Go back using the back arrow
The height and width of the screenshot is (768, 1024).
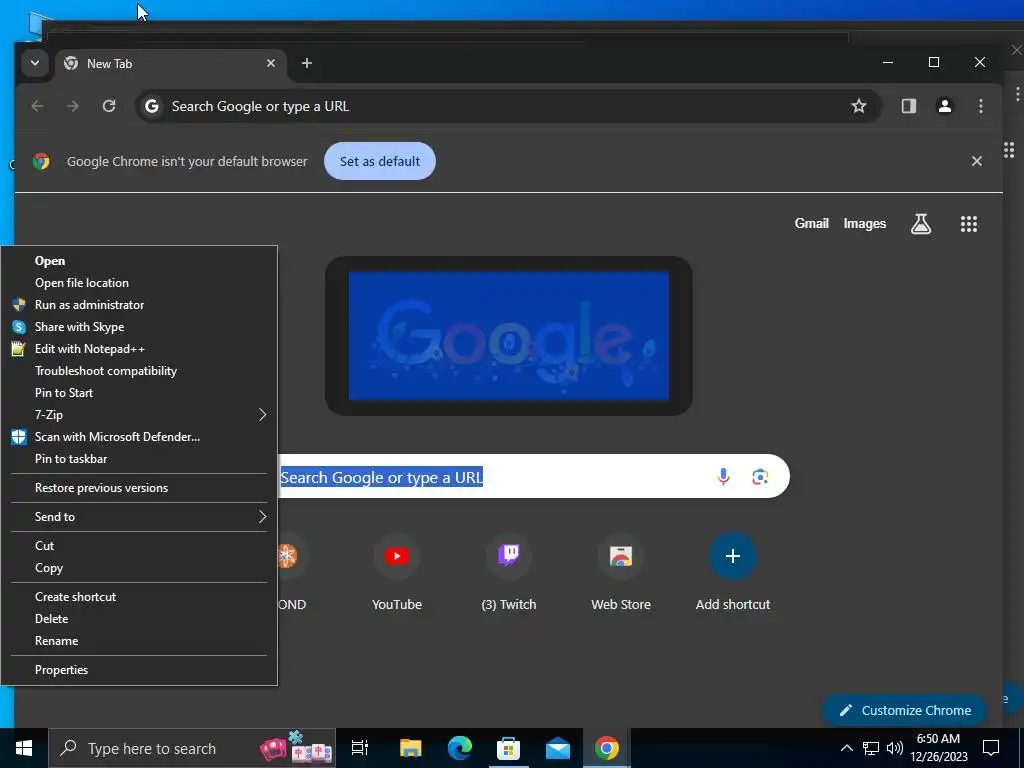(37, 106)
